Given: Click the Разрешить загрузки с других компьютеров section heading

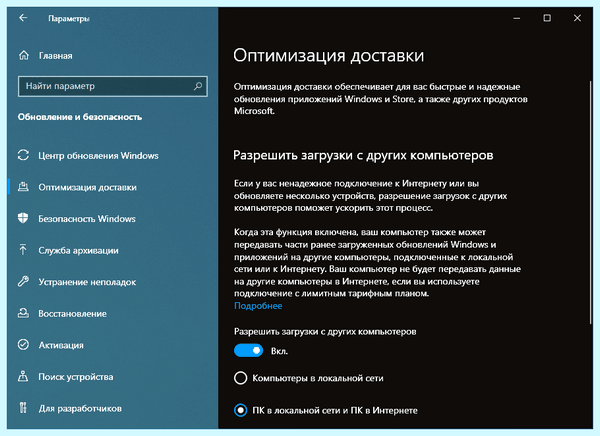Looking at the screenshot, I should pyautogui.click(x=363, y=155).
